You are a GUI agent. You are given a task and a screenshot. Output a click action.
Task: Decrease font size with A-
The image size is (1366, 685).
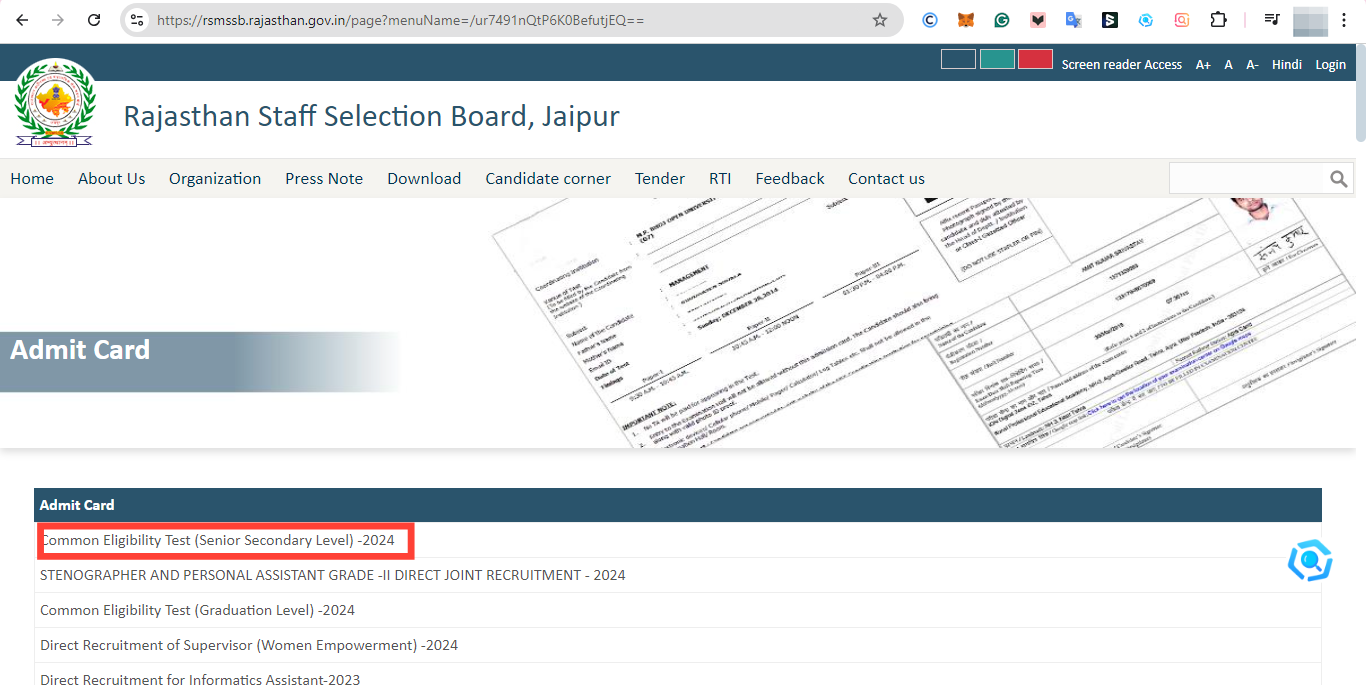coord(1252,64)
